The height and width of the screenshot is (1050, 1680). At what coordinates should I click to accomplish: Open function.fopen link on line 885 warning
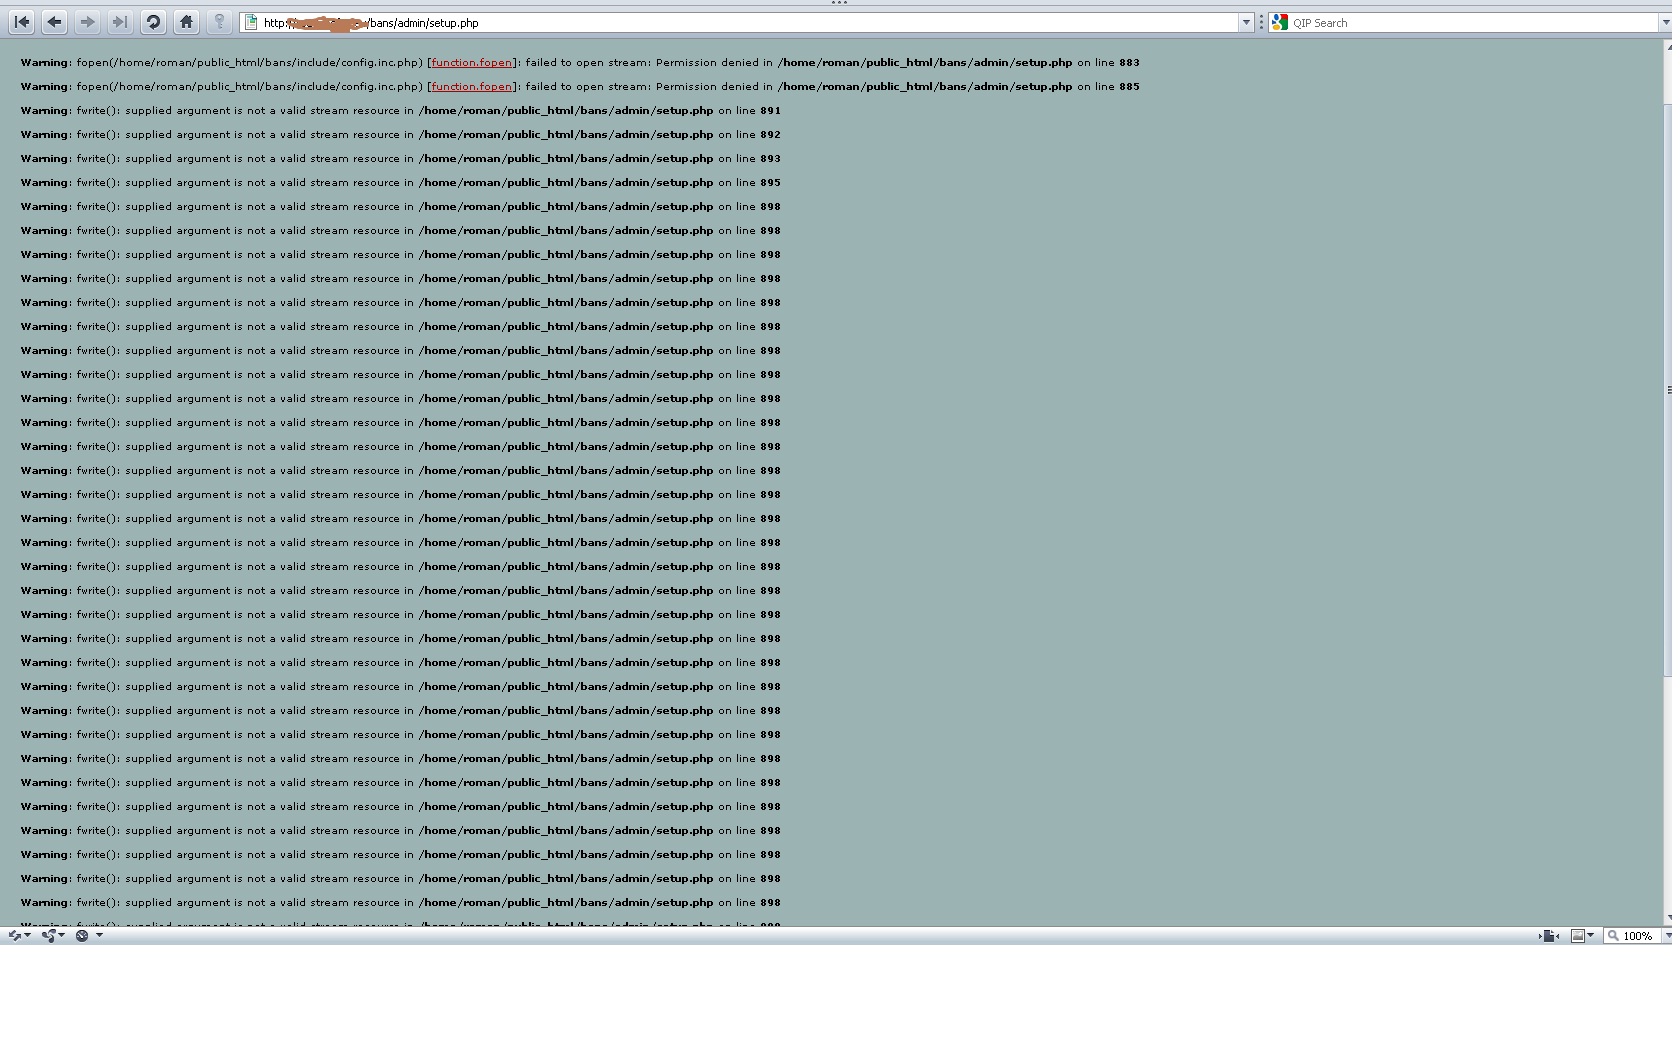point(471,86)
